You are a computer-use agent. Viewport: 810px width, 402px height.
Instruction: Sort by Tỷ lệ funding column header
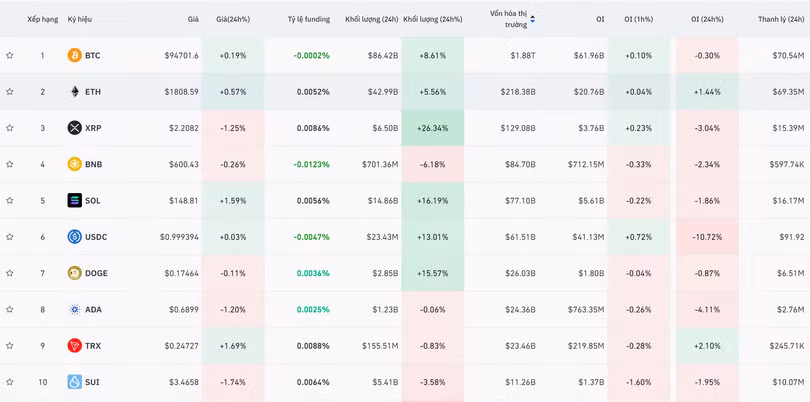tap(308, 19)
